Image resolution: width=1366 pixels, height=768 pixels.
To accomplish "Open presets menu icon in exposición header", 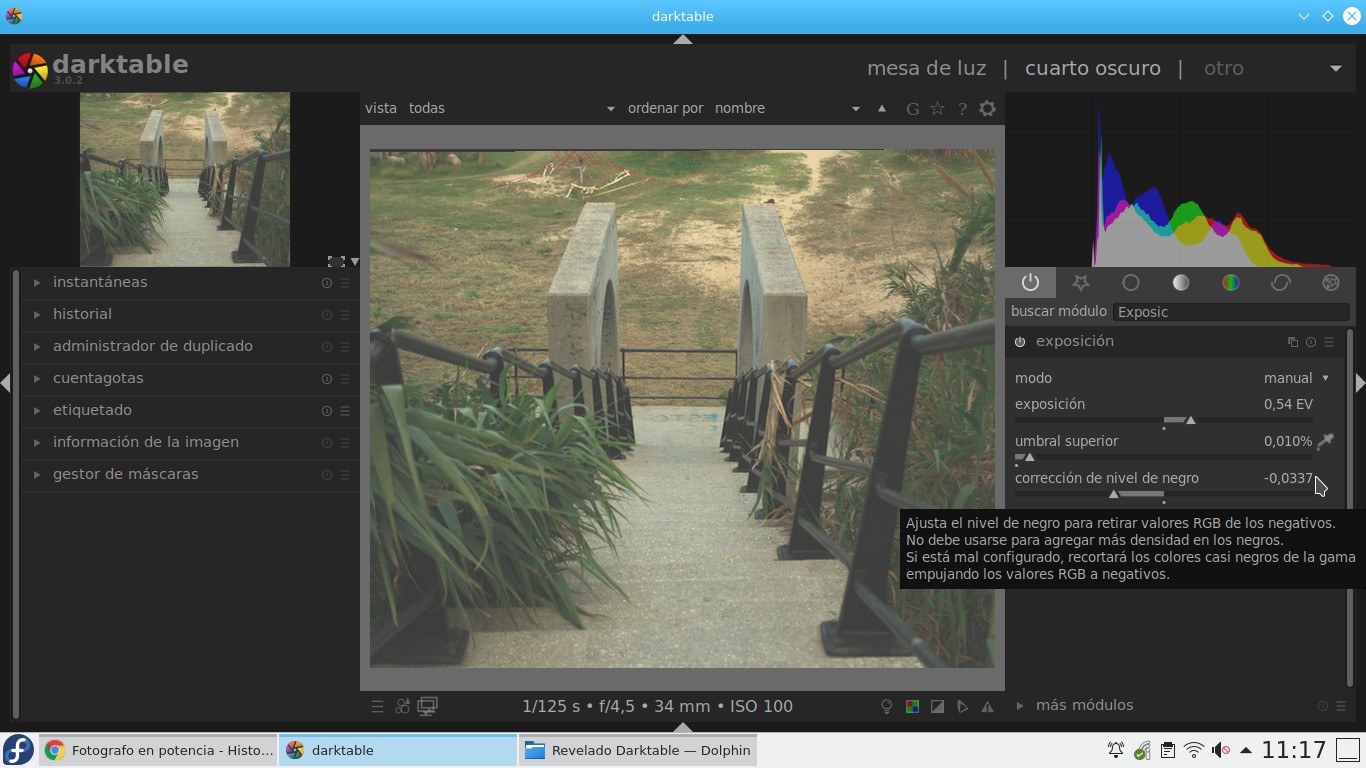I will (1329, 342).
